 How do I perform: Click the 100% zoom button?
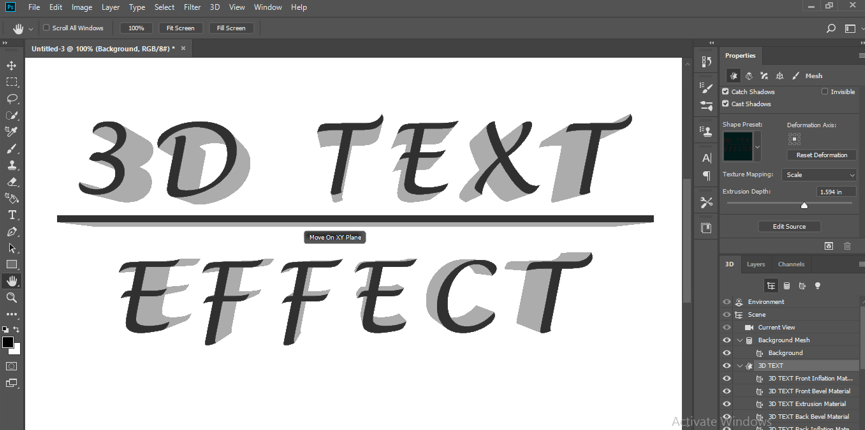(136, 28)
